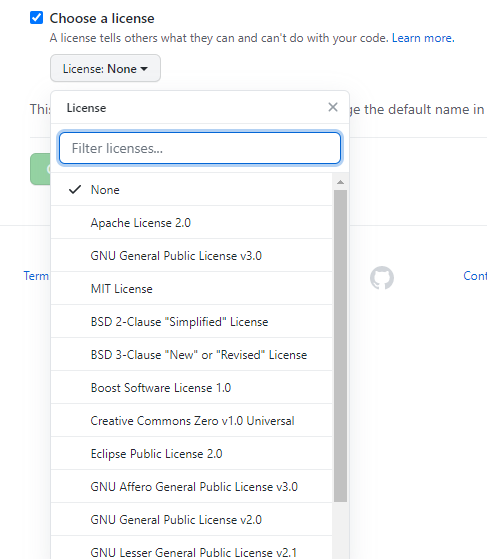Click the GitHub Octocat logo
Image resolution: width=487 pixels, height=559 pixels.
pyautogui.click(x=382, y=277)
